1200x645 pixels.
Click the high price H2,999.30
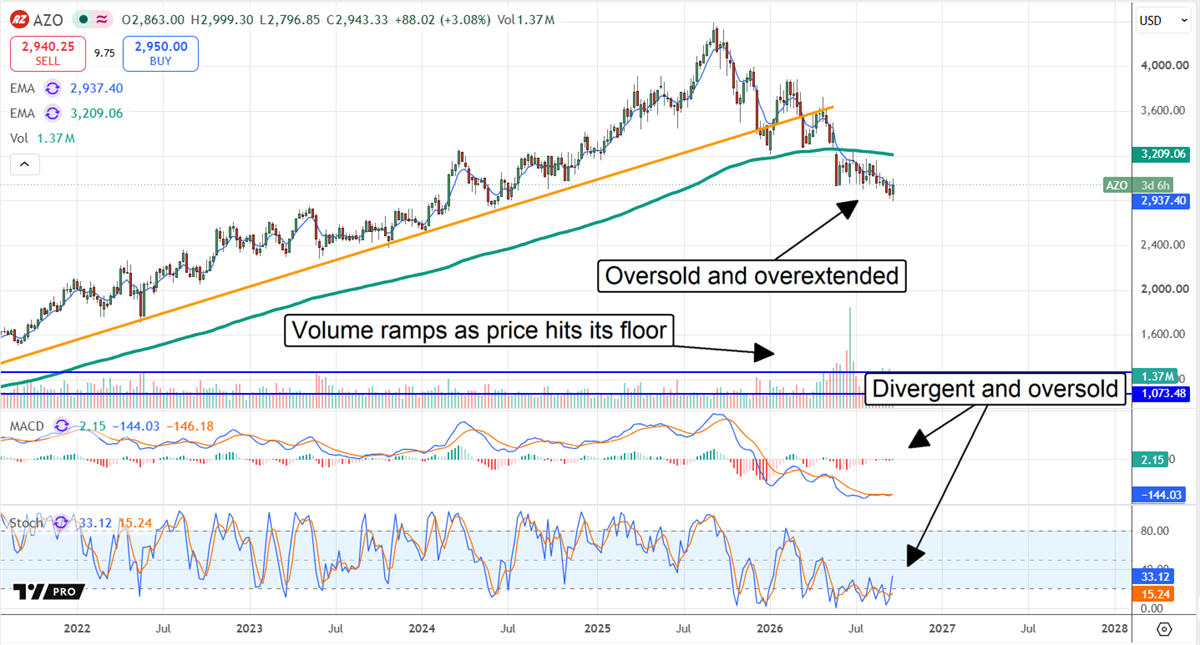222,20
